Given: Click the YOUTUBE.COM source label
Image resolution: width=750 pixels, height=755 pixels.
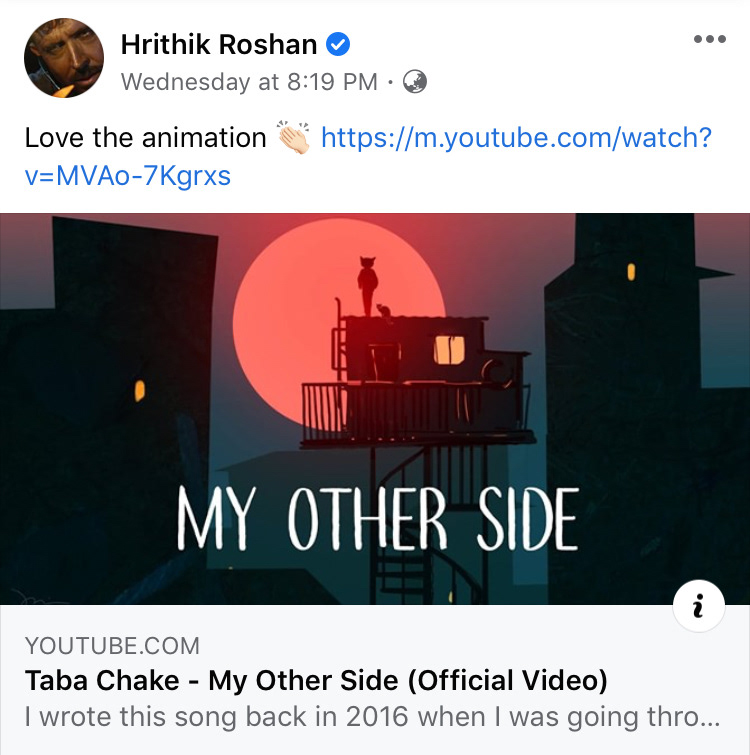Looking at the screenshot, I should click(112, 646).
